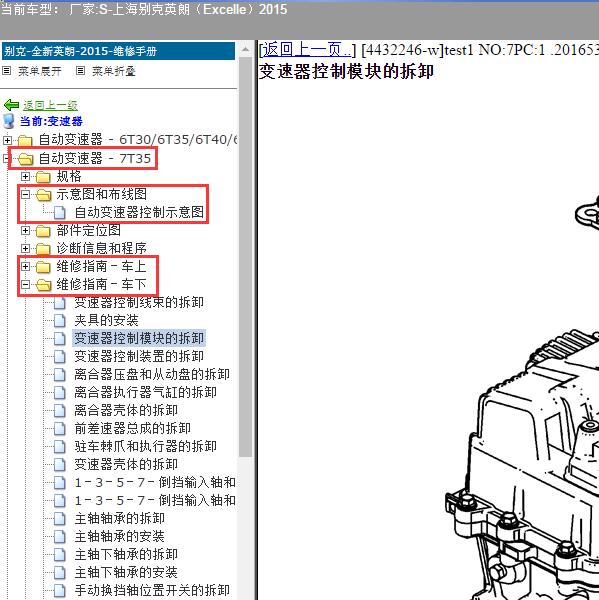Click the 部件定位图 folder icon

(x=43, y=230)
